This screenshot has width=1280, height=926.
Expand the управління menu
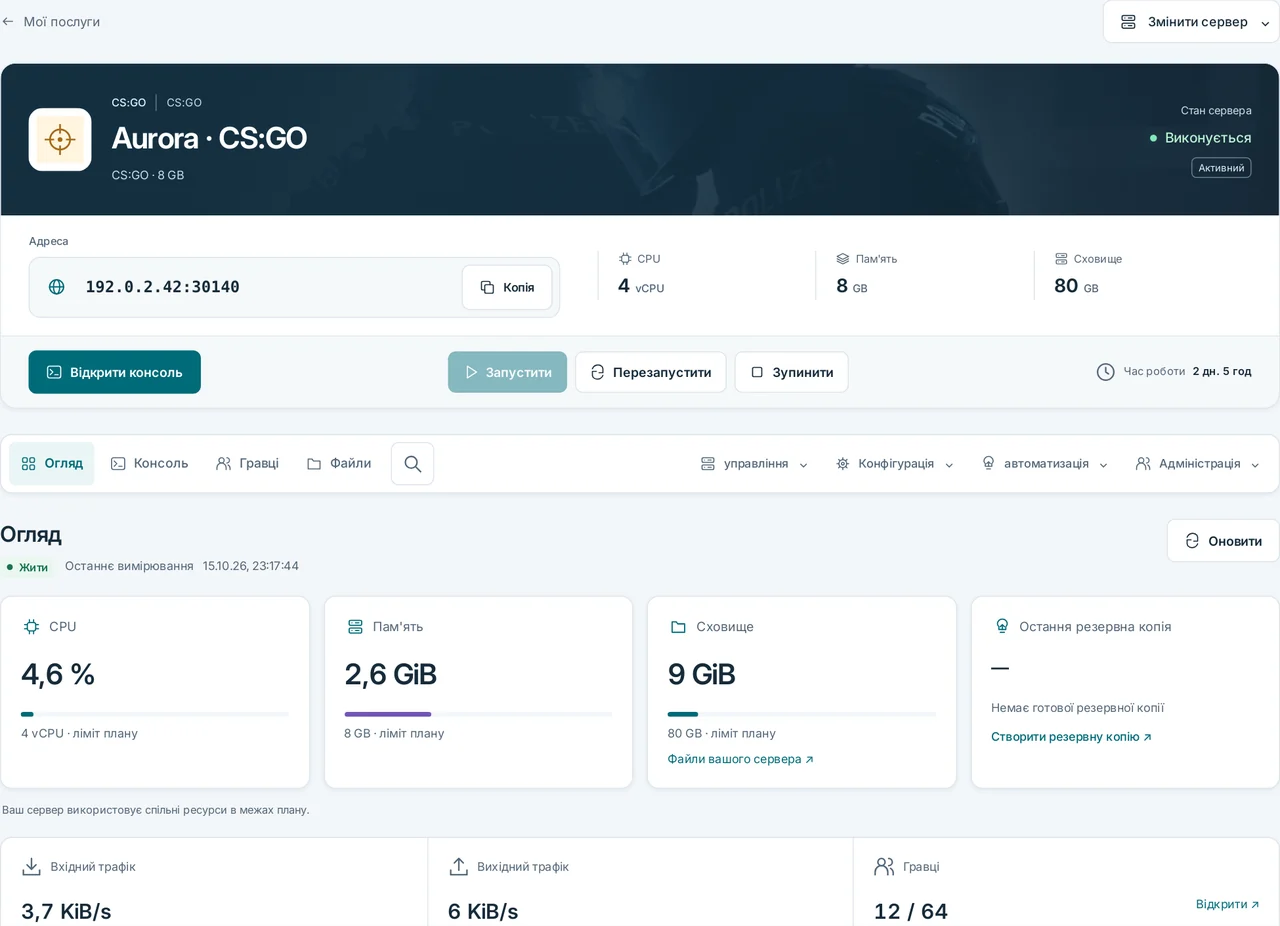(754, 464)
